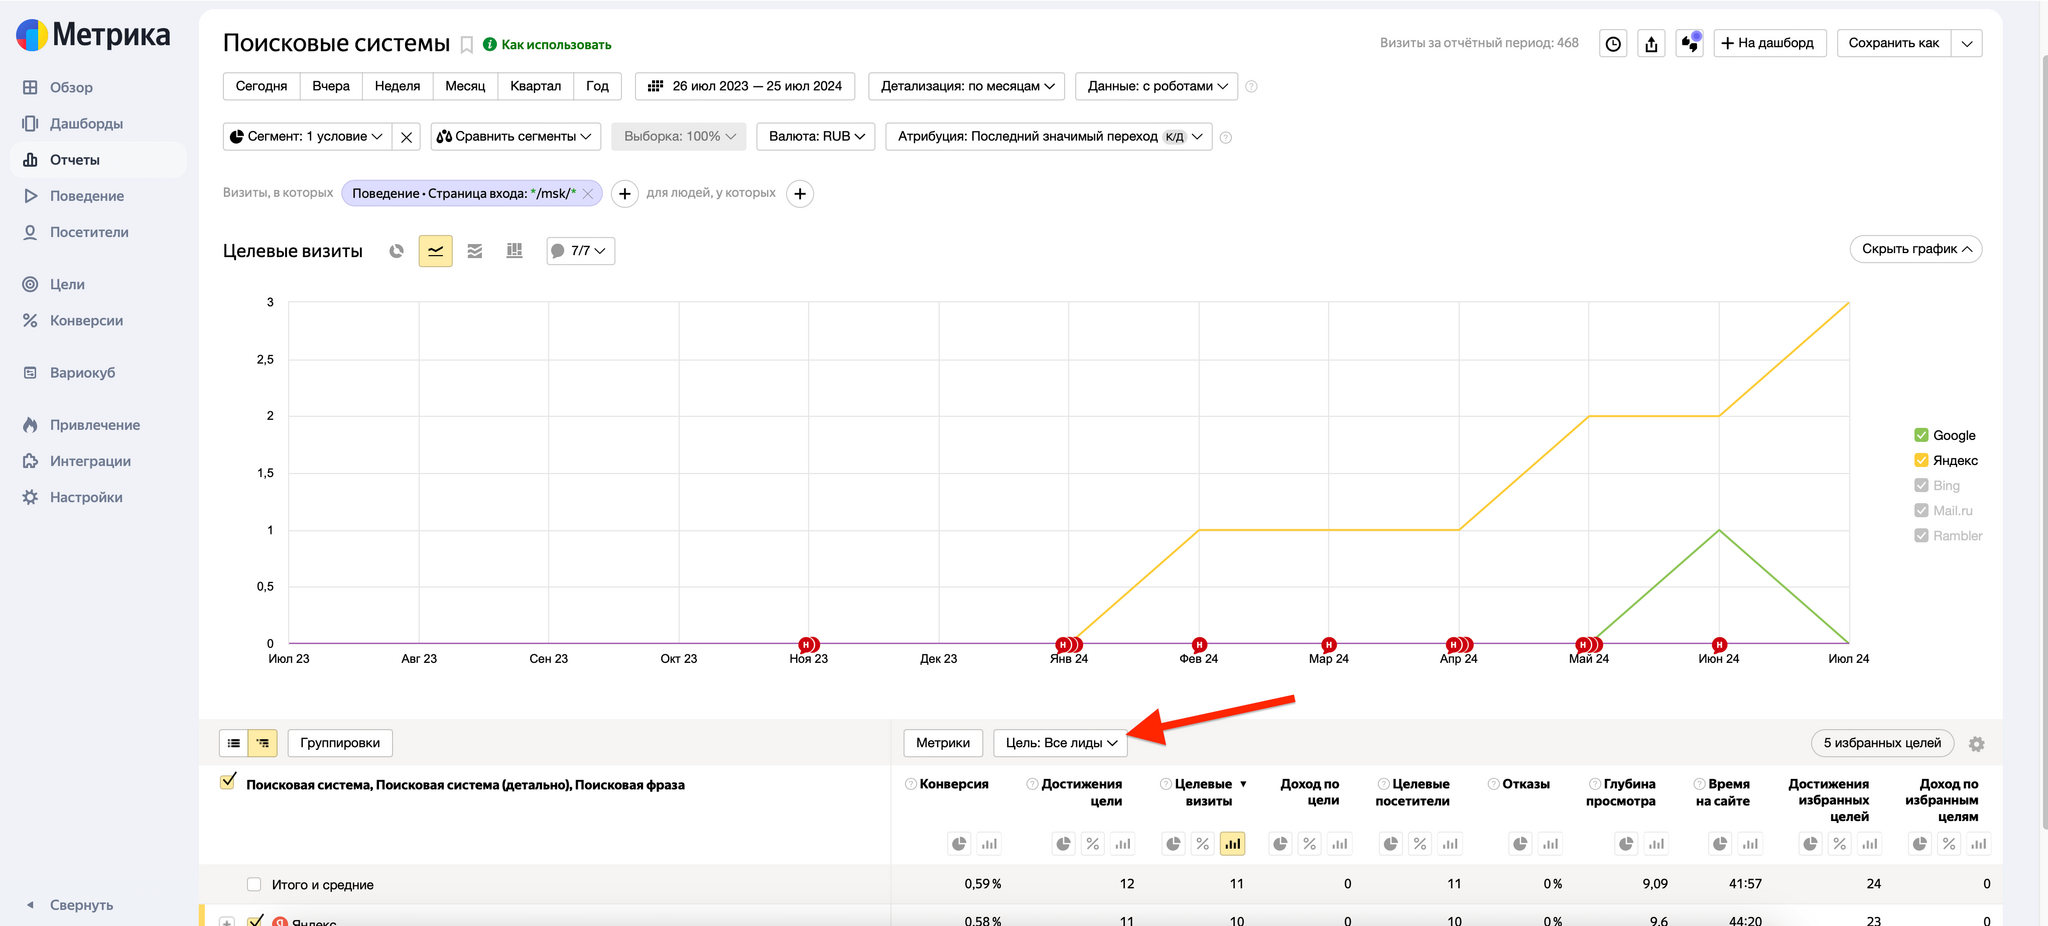Show Доход по цели as percent
Viewport: 2048px width, 926px height.
click(1310, 844)
